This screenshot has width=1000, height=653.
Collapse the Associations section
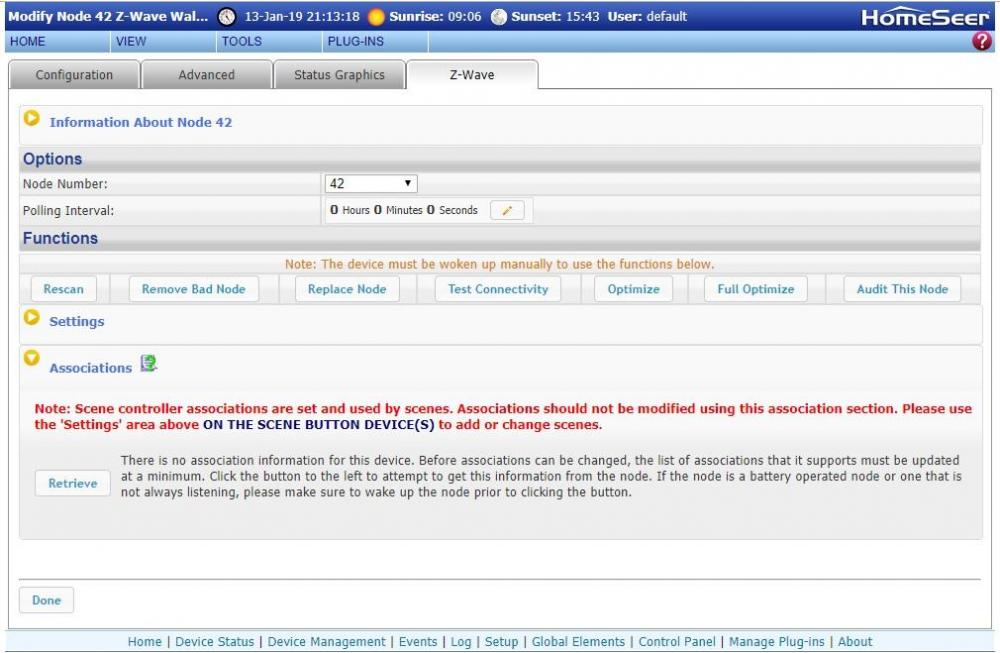click(x=32, y=358)
